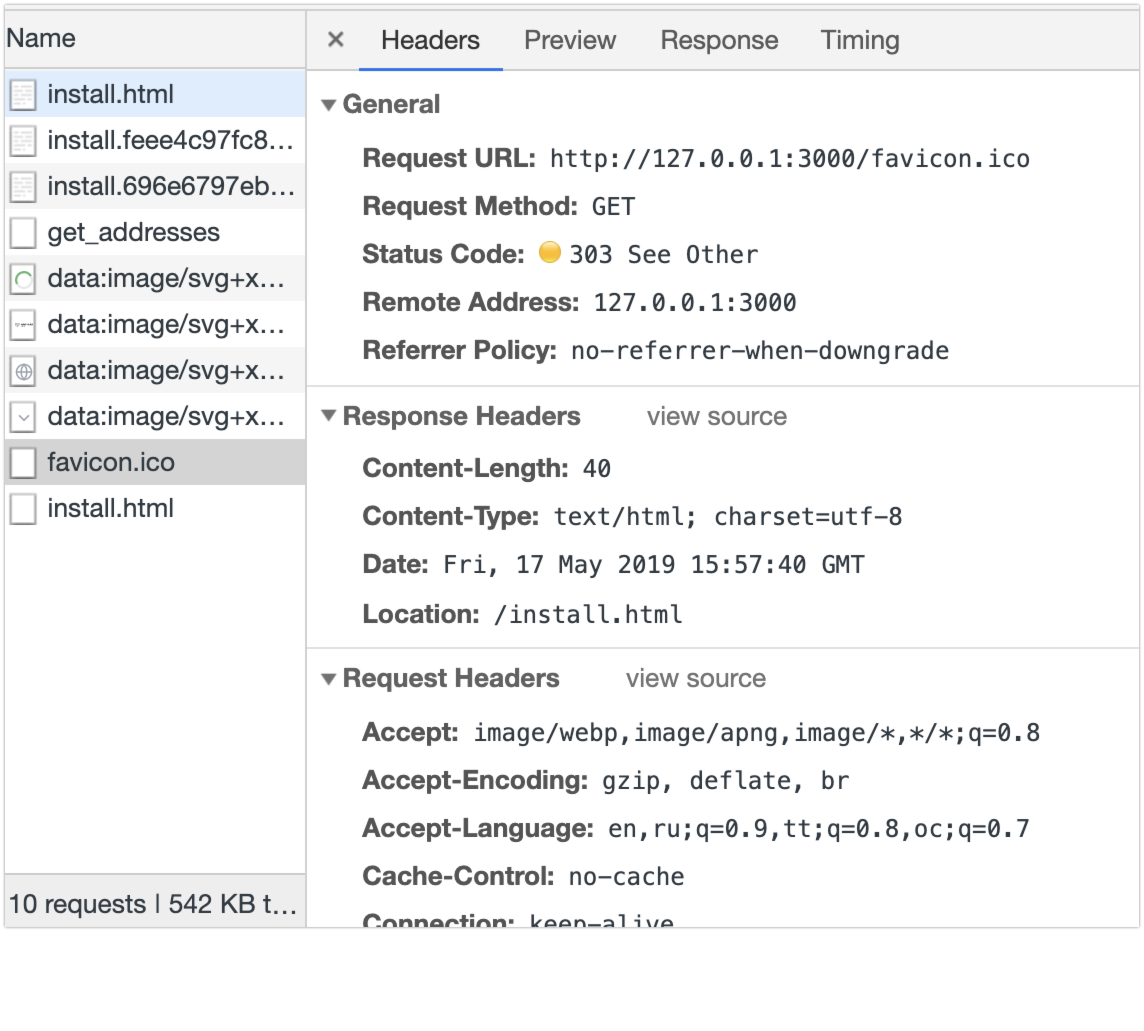Open the Timing tab
The height and width of the screenshot is (1031, 1144).
(x=859, y=40)
